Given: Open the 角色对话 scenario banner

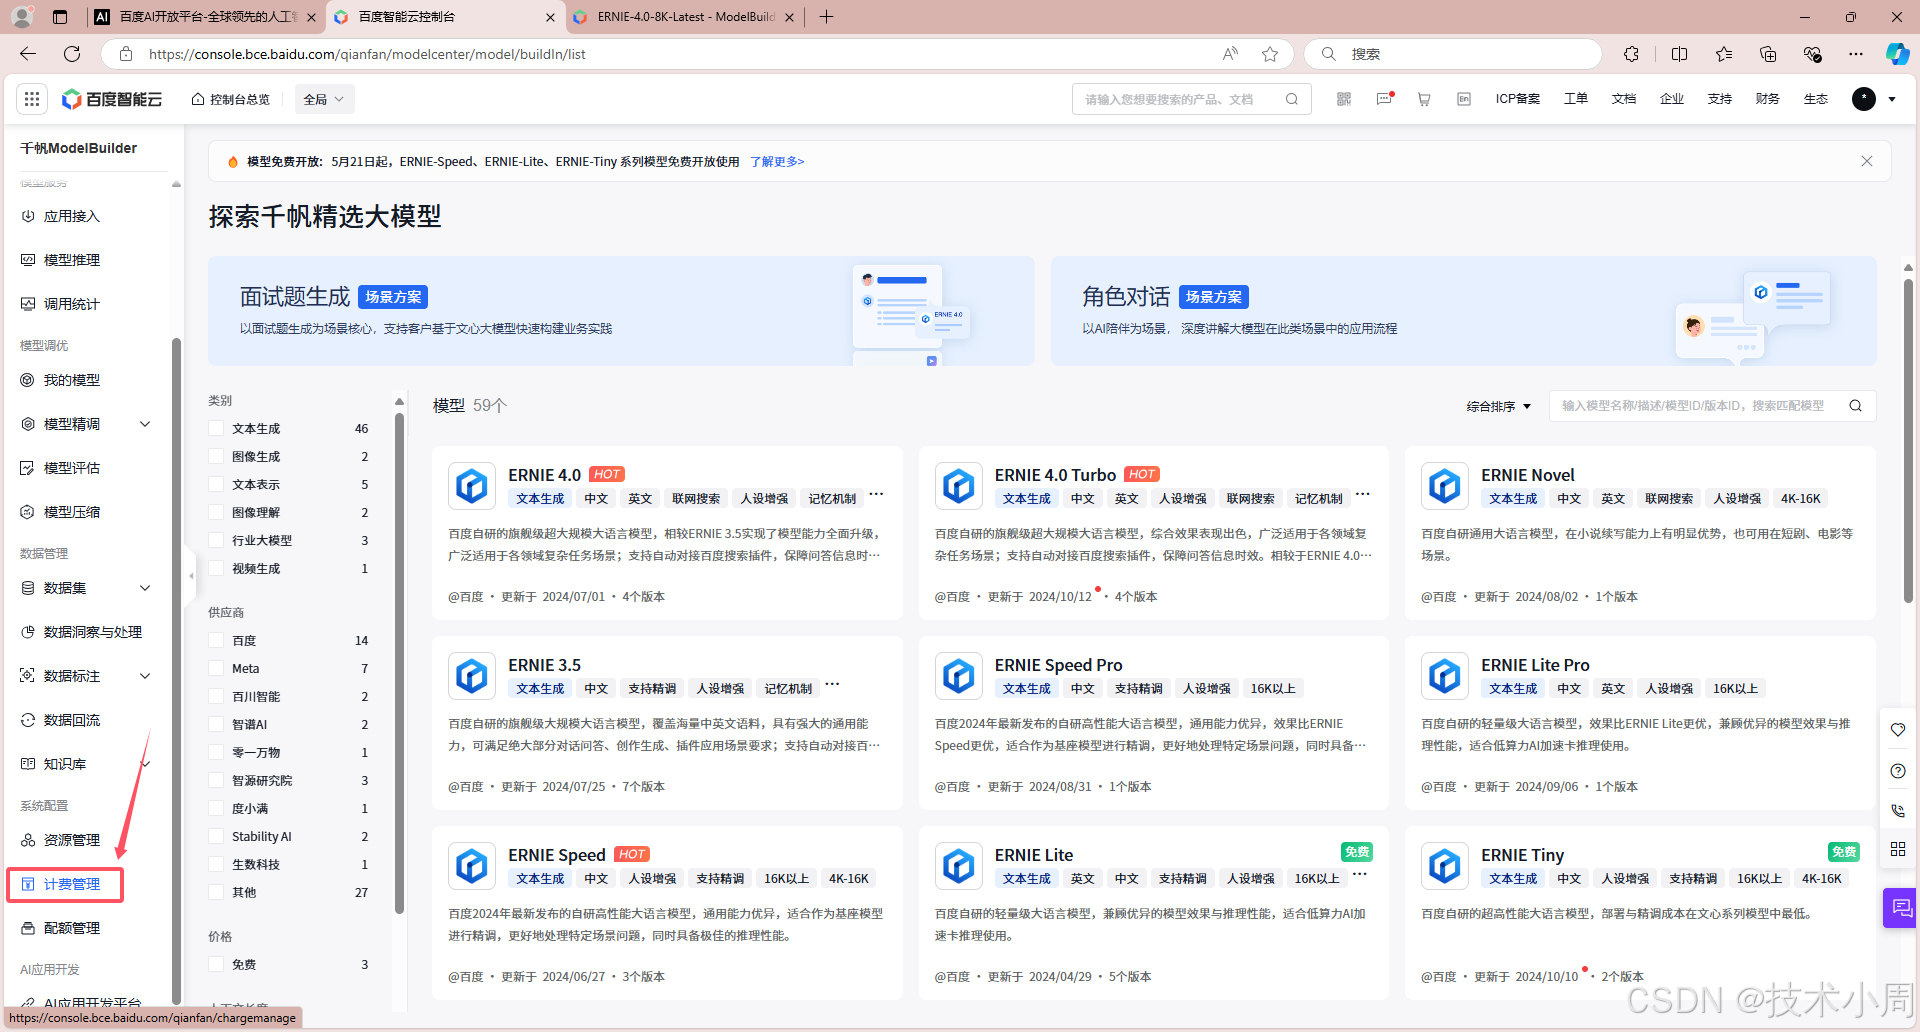Looking at the screenshot, I should tap(1463, 311).
